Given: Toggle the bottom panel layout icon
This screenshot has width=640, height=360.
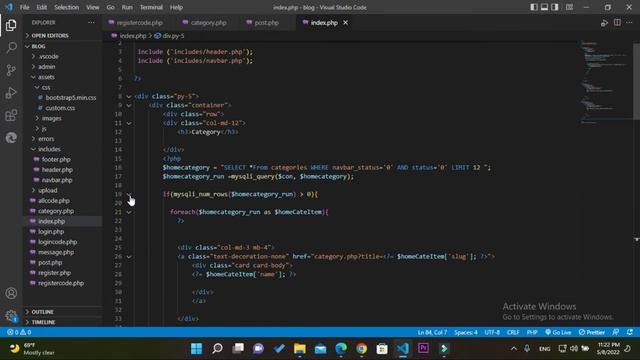Looking at the screenshot, I should click(x=544, y=7).
